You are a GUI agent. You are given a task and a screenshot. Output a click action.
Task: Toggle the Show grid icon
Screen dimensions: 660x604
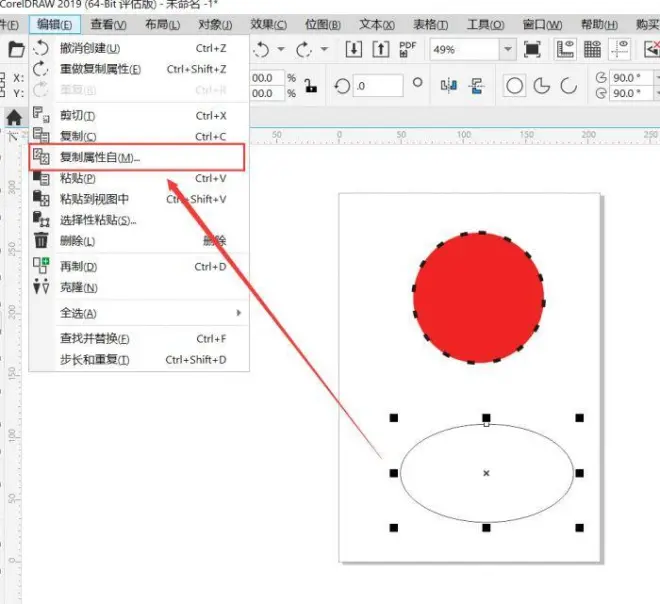point(592,49)
